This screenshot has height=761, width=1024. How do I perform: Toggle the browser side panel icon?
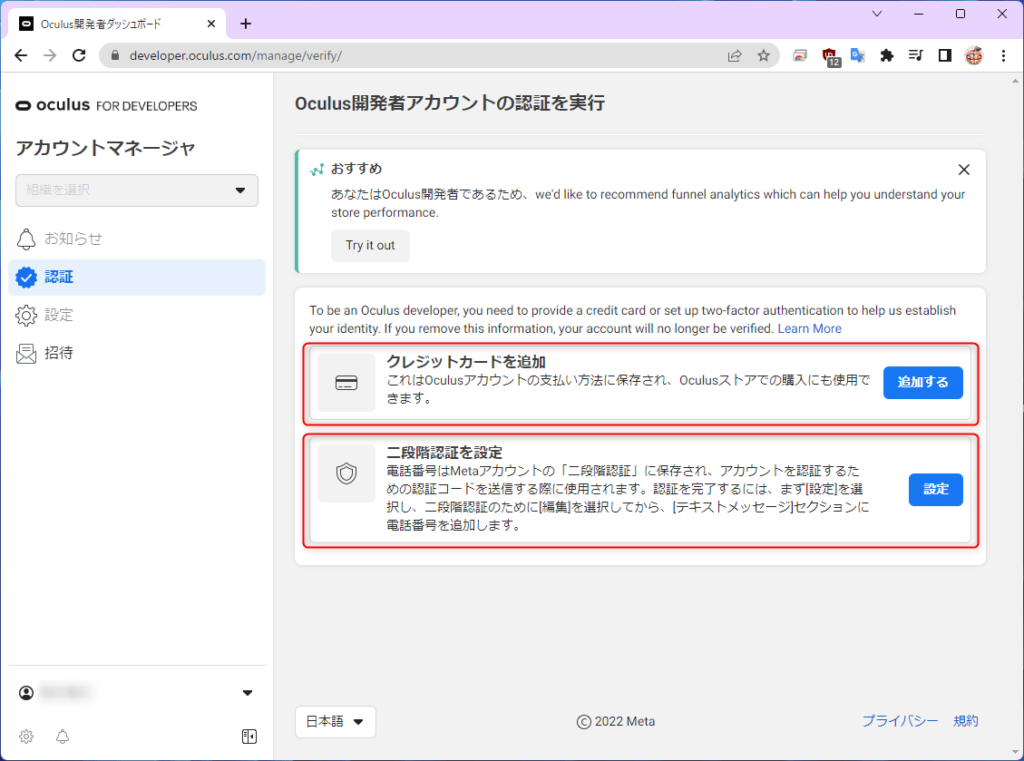point(944,56)
